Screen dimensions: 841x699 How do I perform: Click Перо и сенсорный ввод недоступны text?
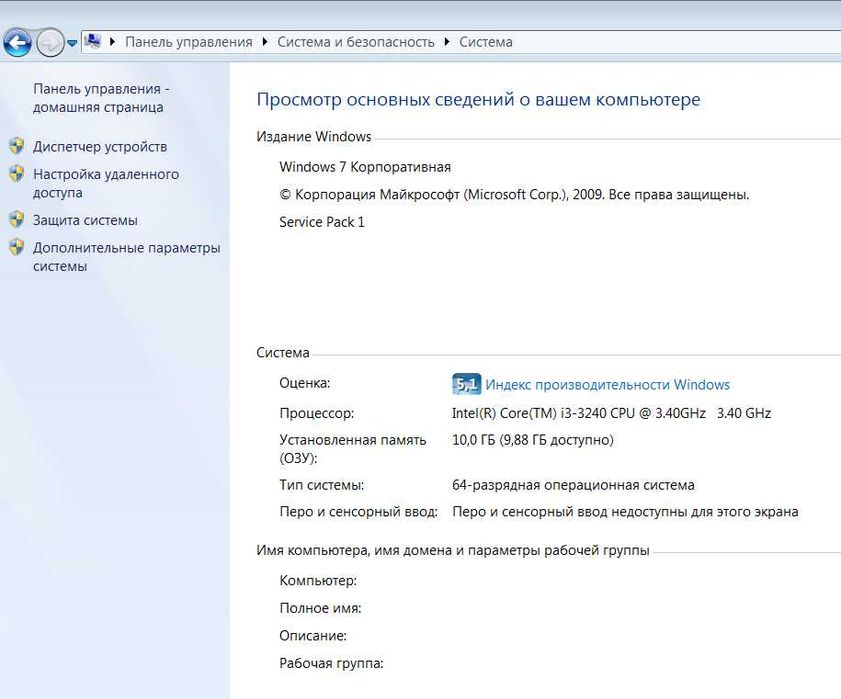point(625,512)
